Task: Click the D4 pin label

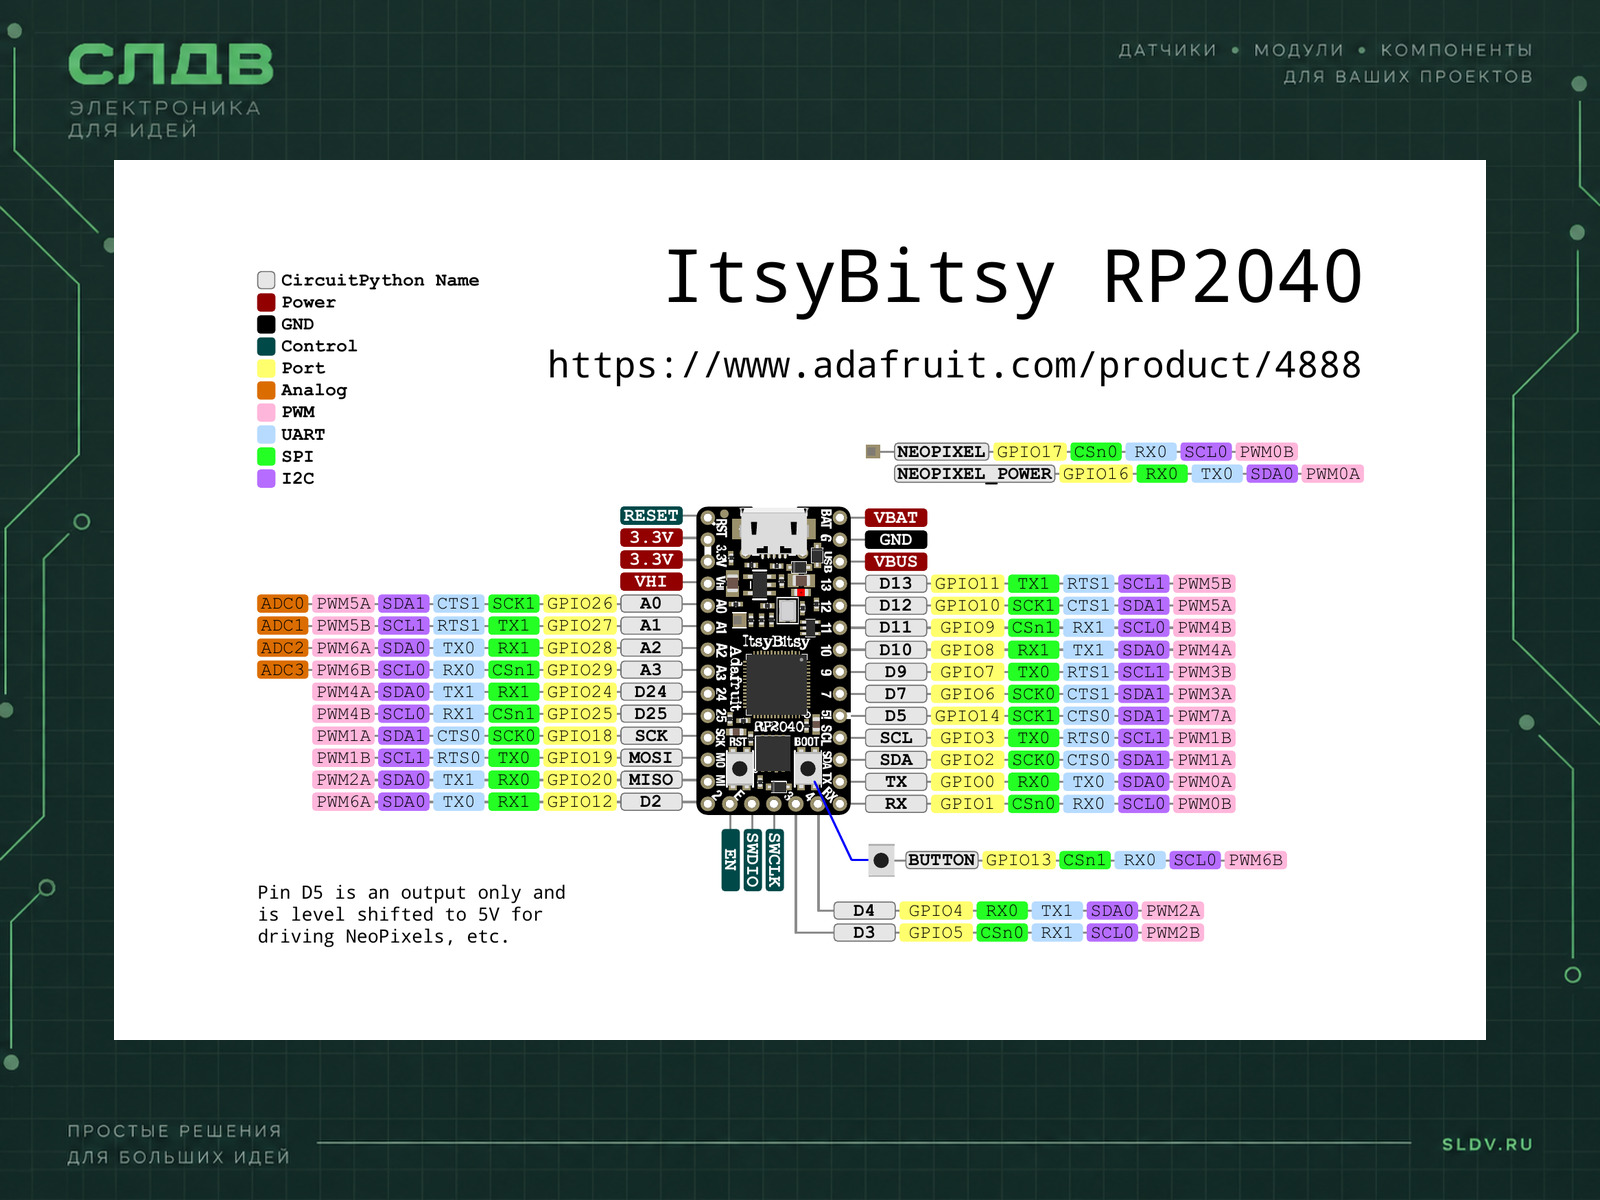Action: tap(864, 911)
